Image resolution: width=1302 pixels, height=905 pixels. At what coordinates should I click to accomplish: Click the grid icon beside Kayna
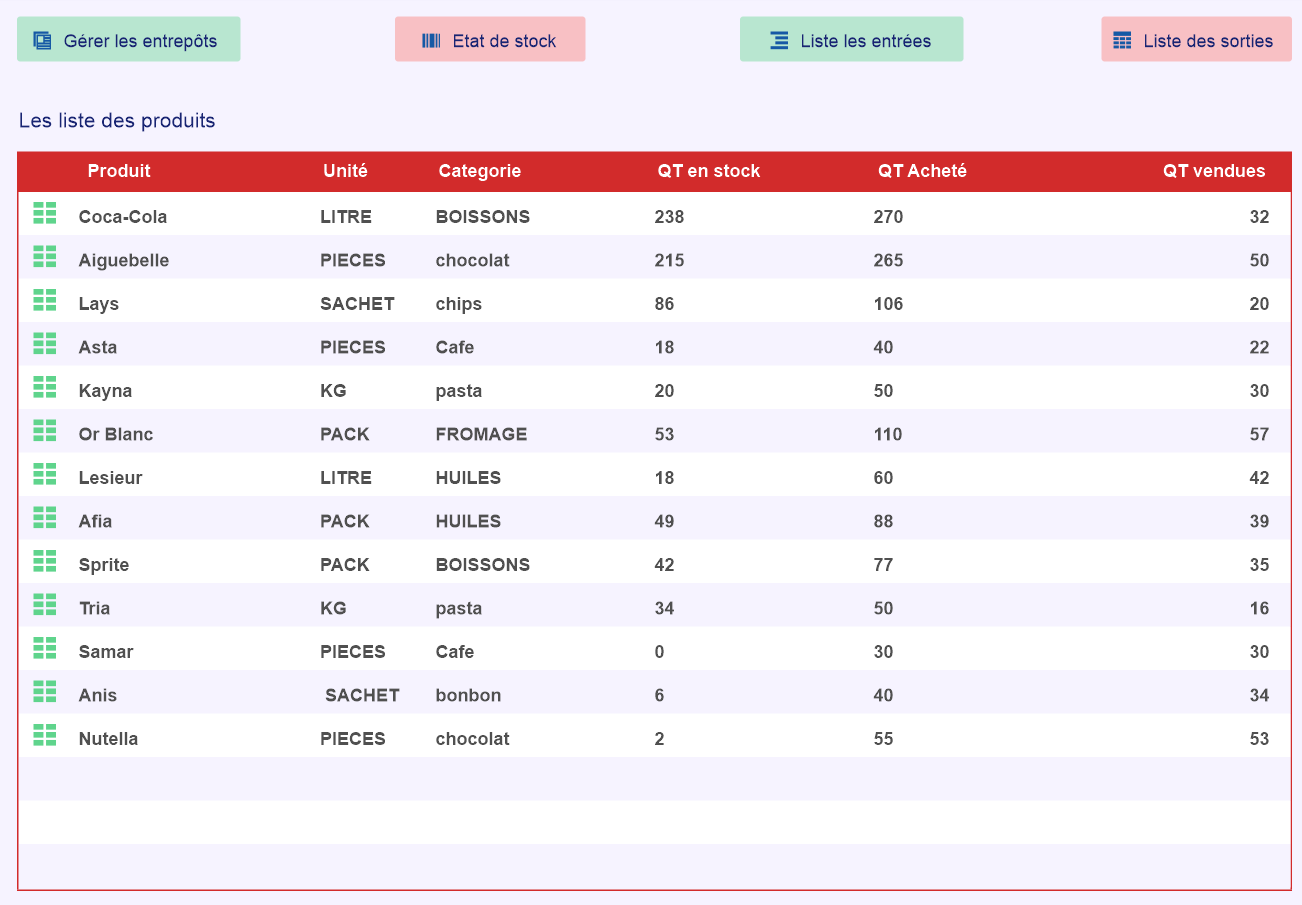point(45,386)
